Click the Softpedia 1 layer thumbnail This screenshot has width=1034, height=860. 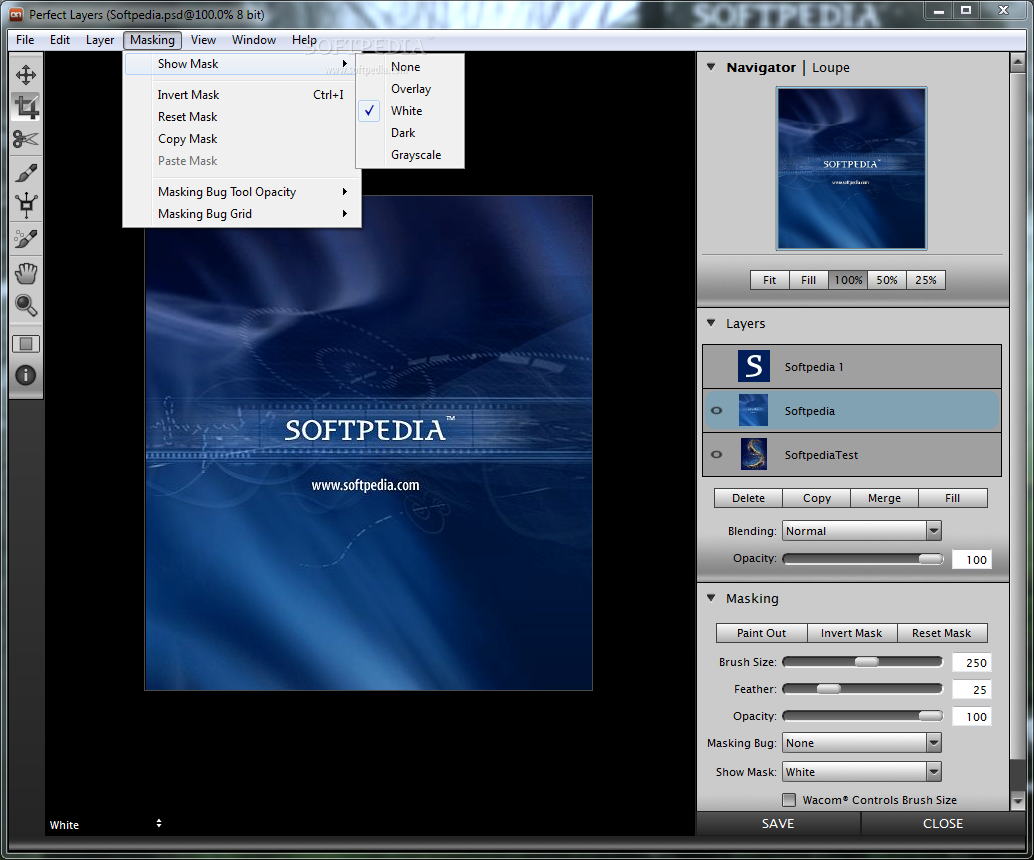[754, 367]
